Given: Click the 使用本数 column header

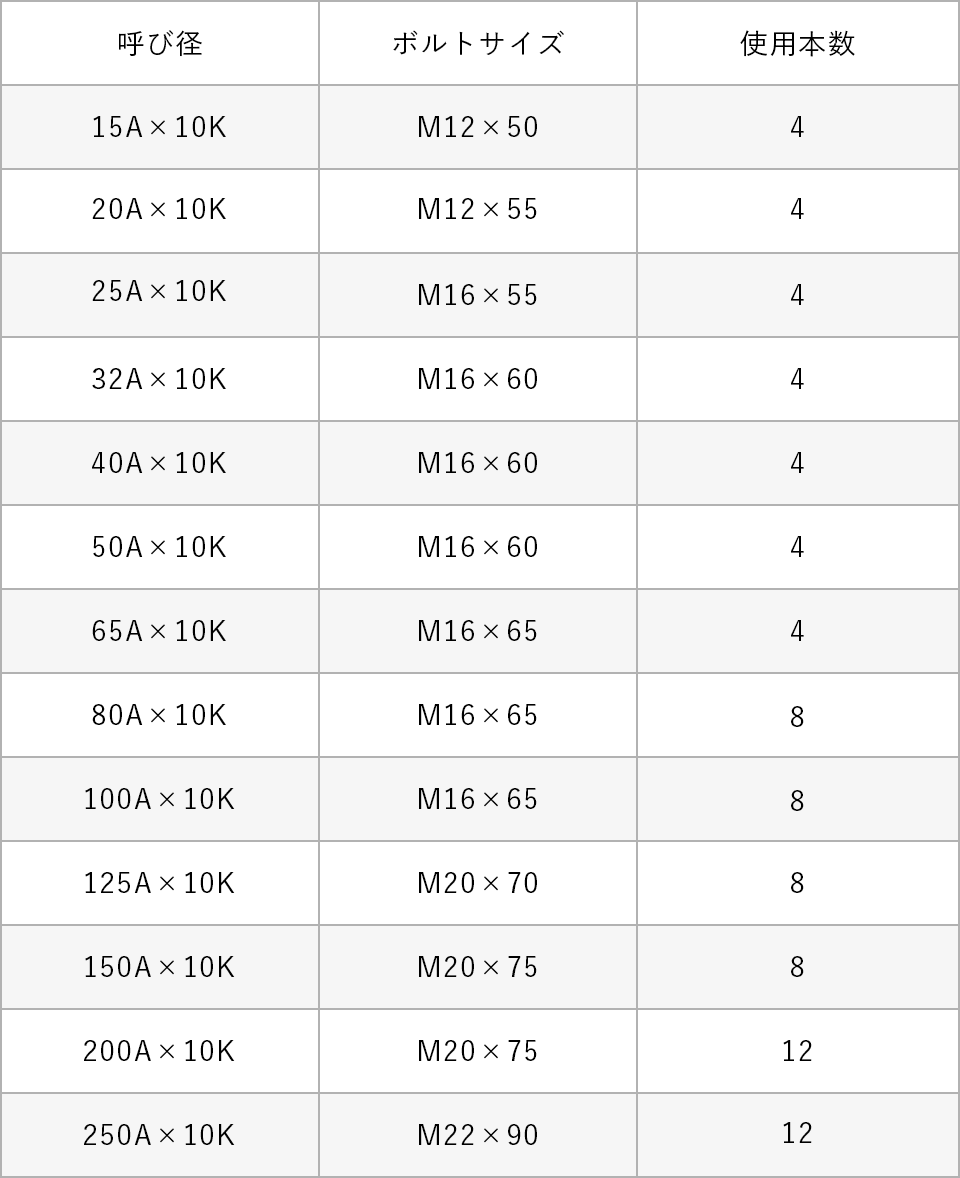Looking at the screenshot, I should click(x=797, y=44).
